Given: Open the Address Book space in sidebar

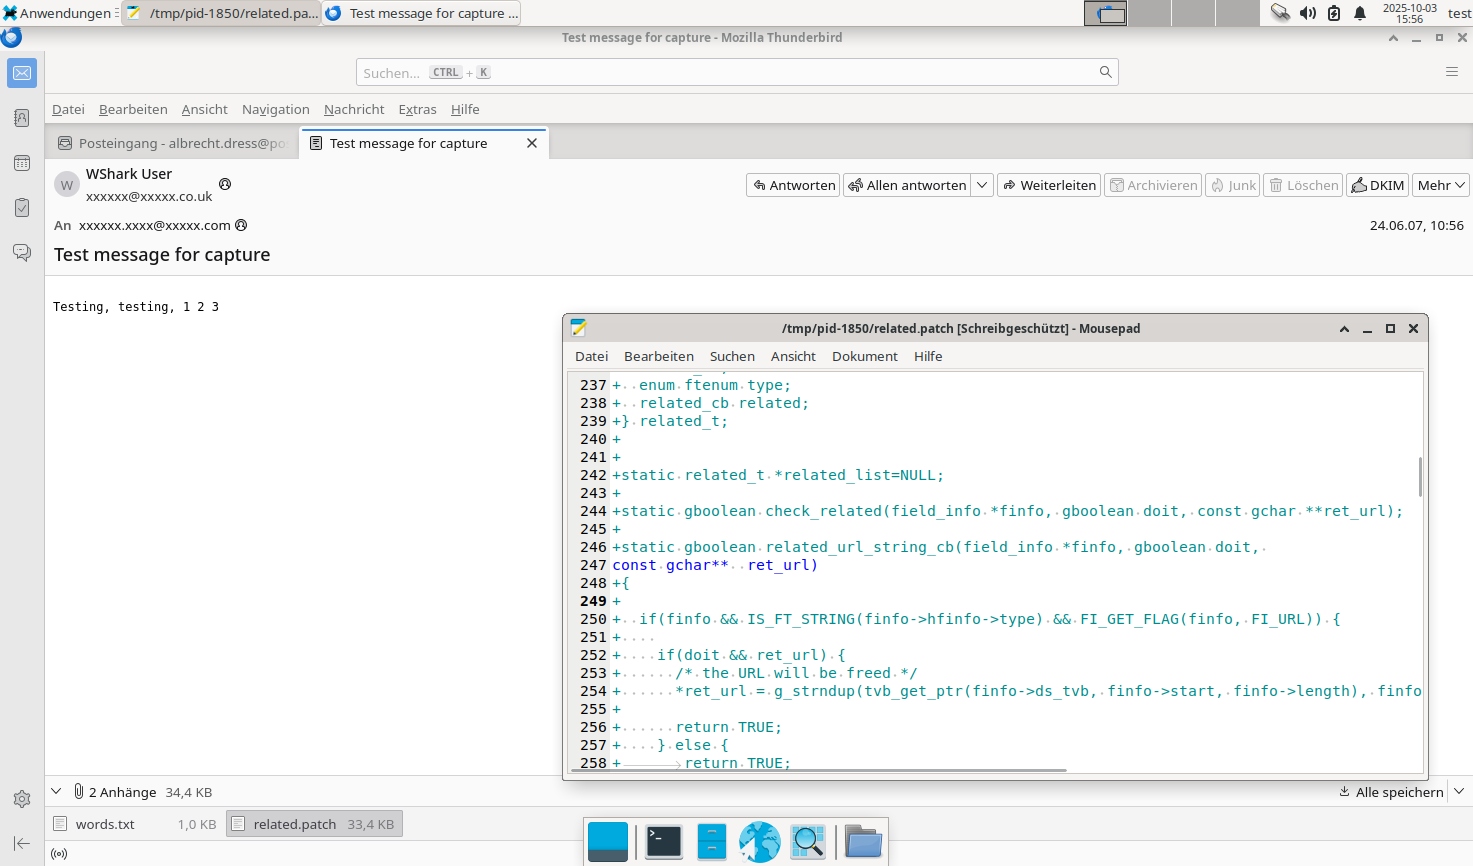Looking at the screenshot, I should (22, 118).
